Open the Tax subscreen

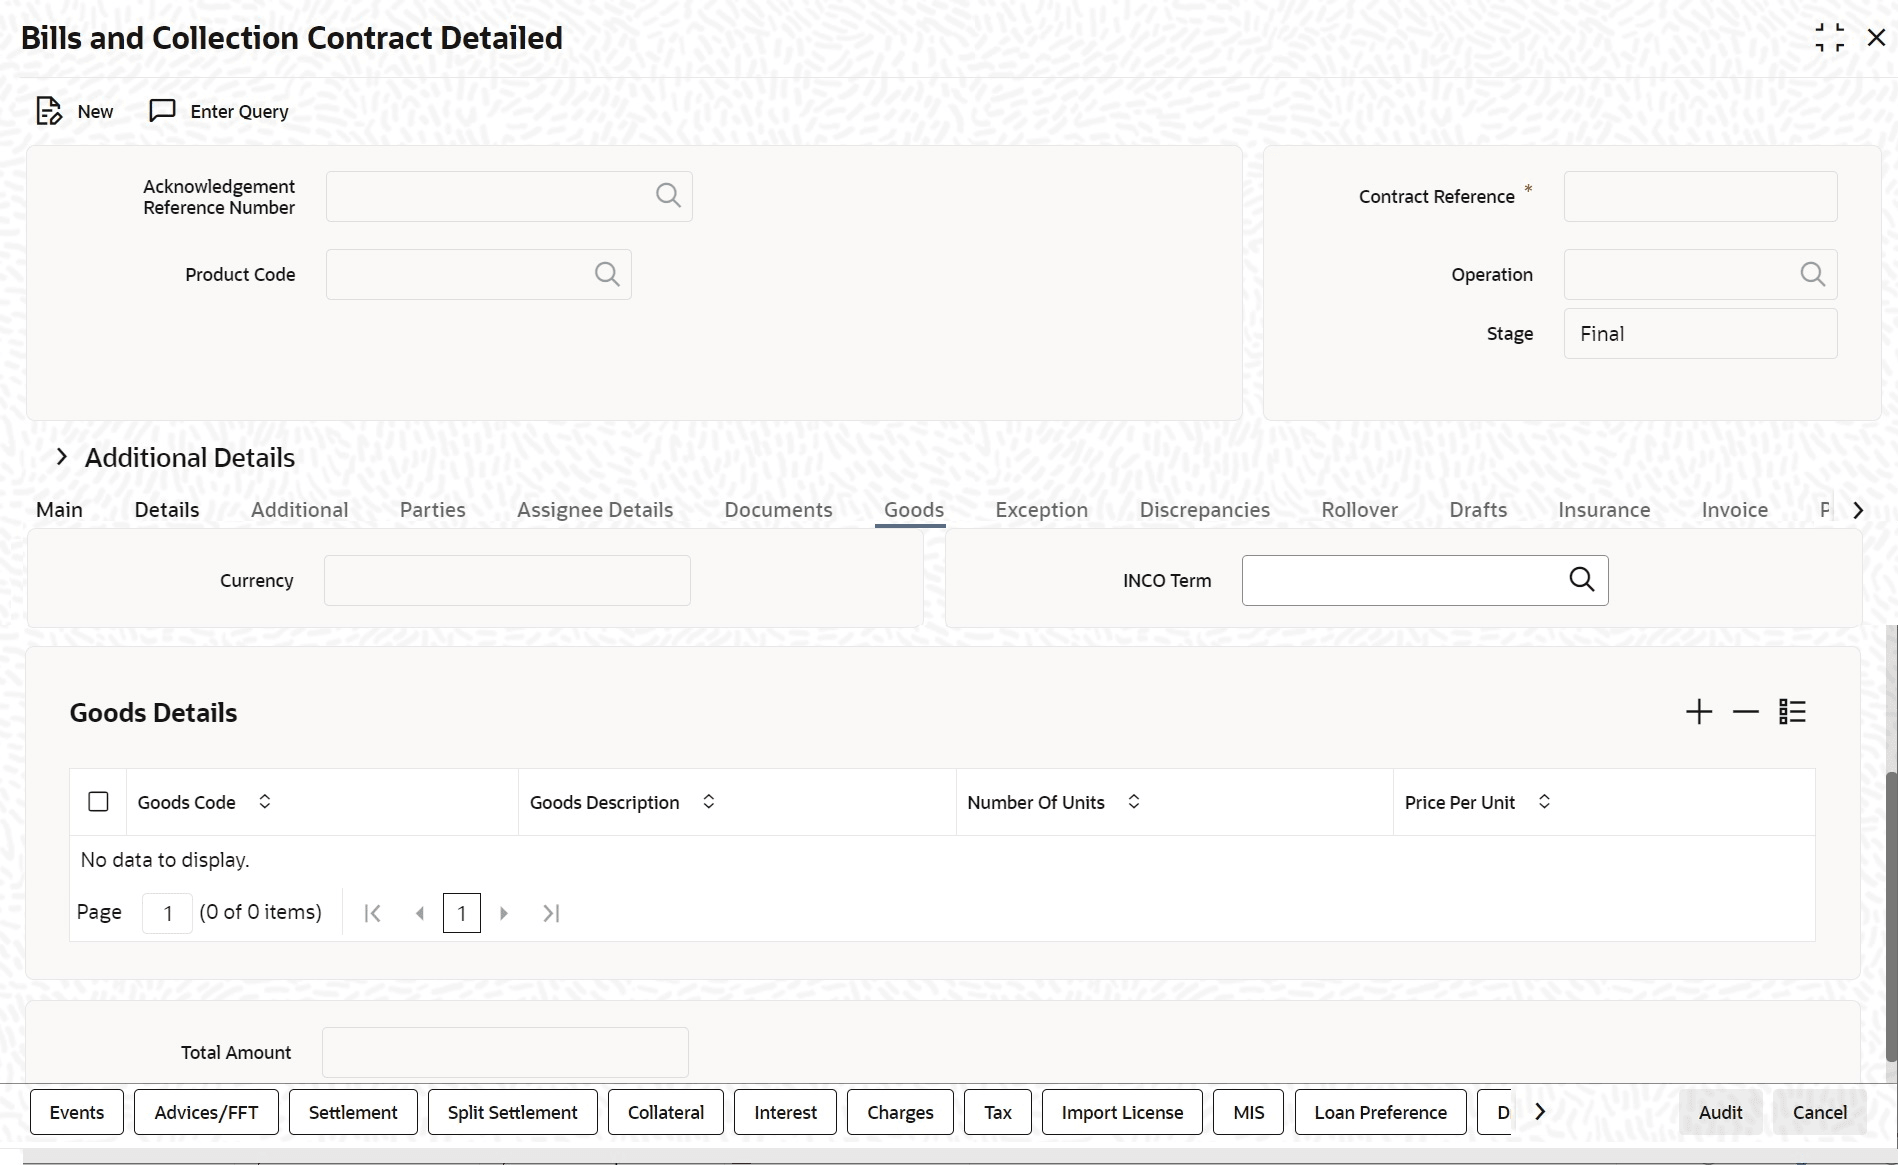(x=998, y=1112)
